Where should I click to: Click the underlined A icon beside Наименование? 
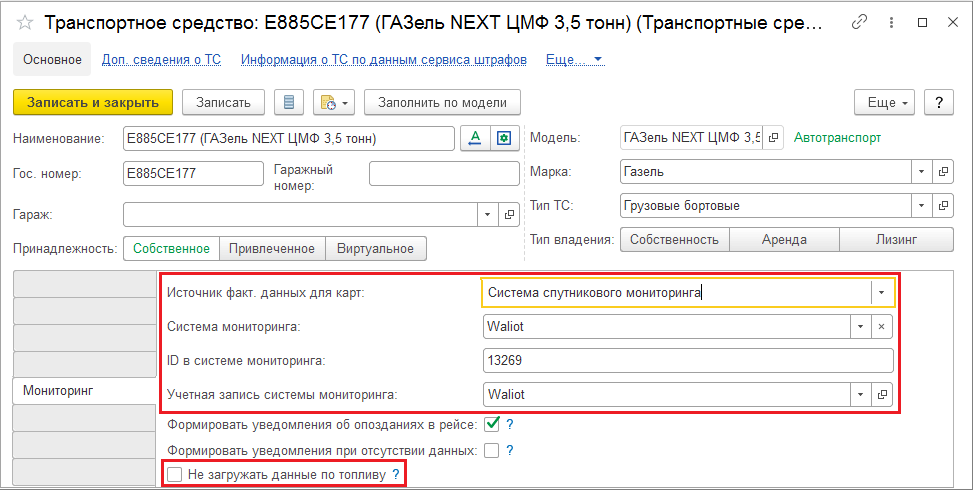(x=476, y=138)
